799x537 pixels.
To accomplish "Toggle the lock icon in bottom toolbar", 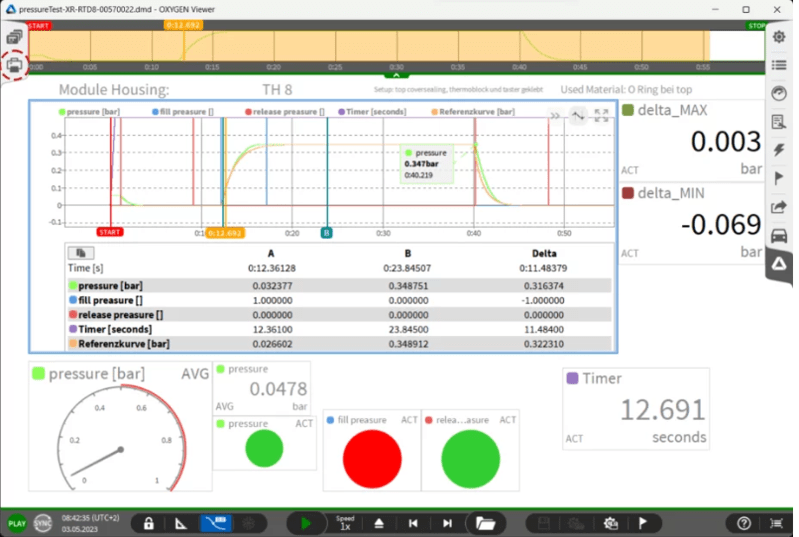I will click(148, 523).
